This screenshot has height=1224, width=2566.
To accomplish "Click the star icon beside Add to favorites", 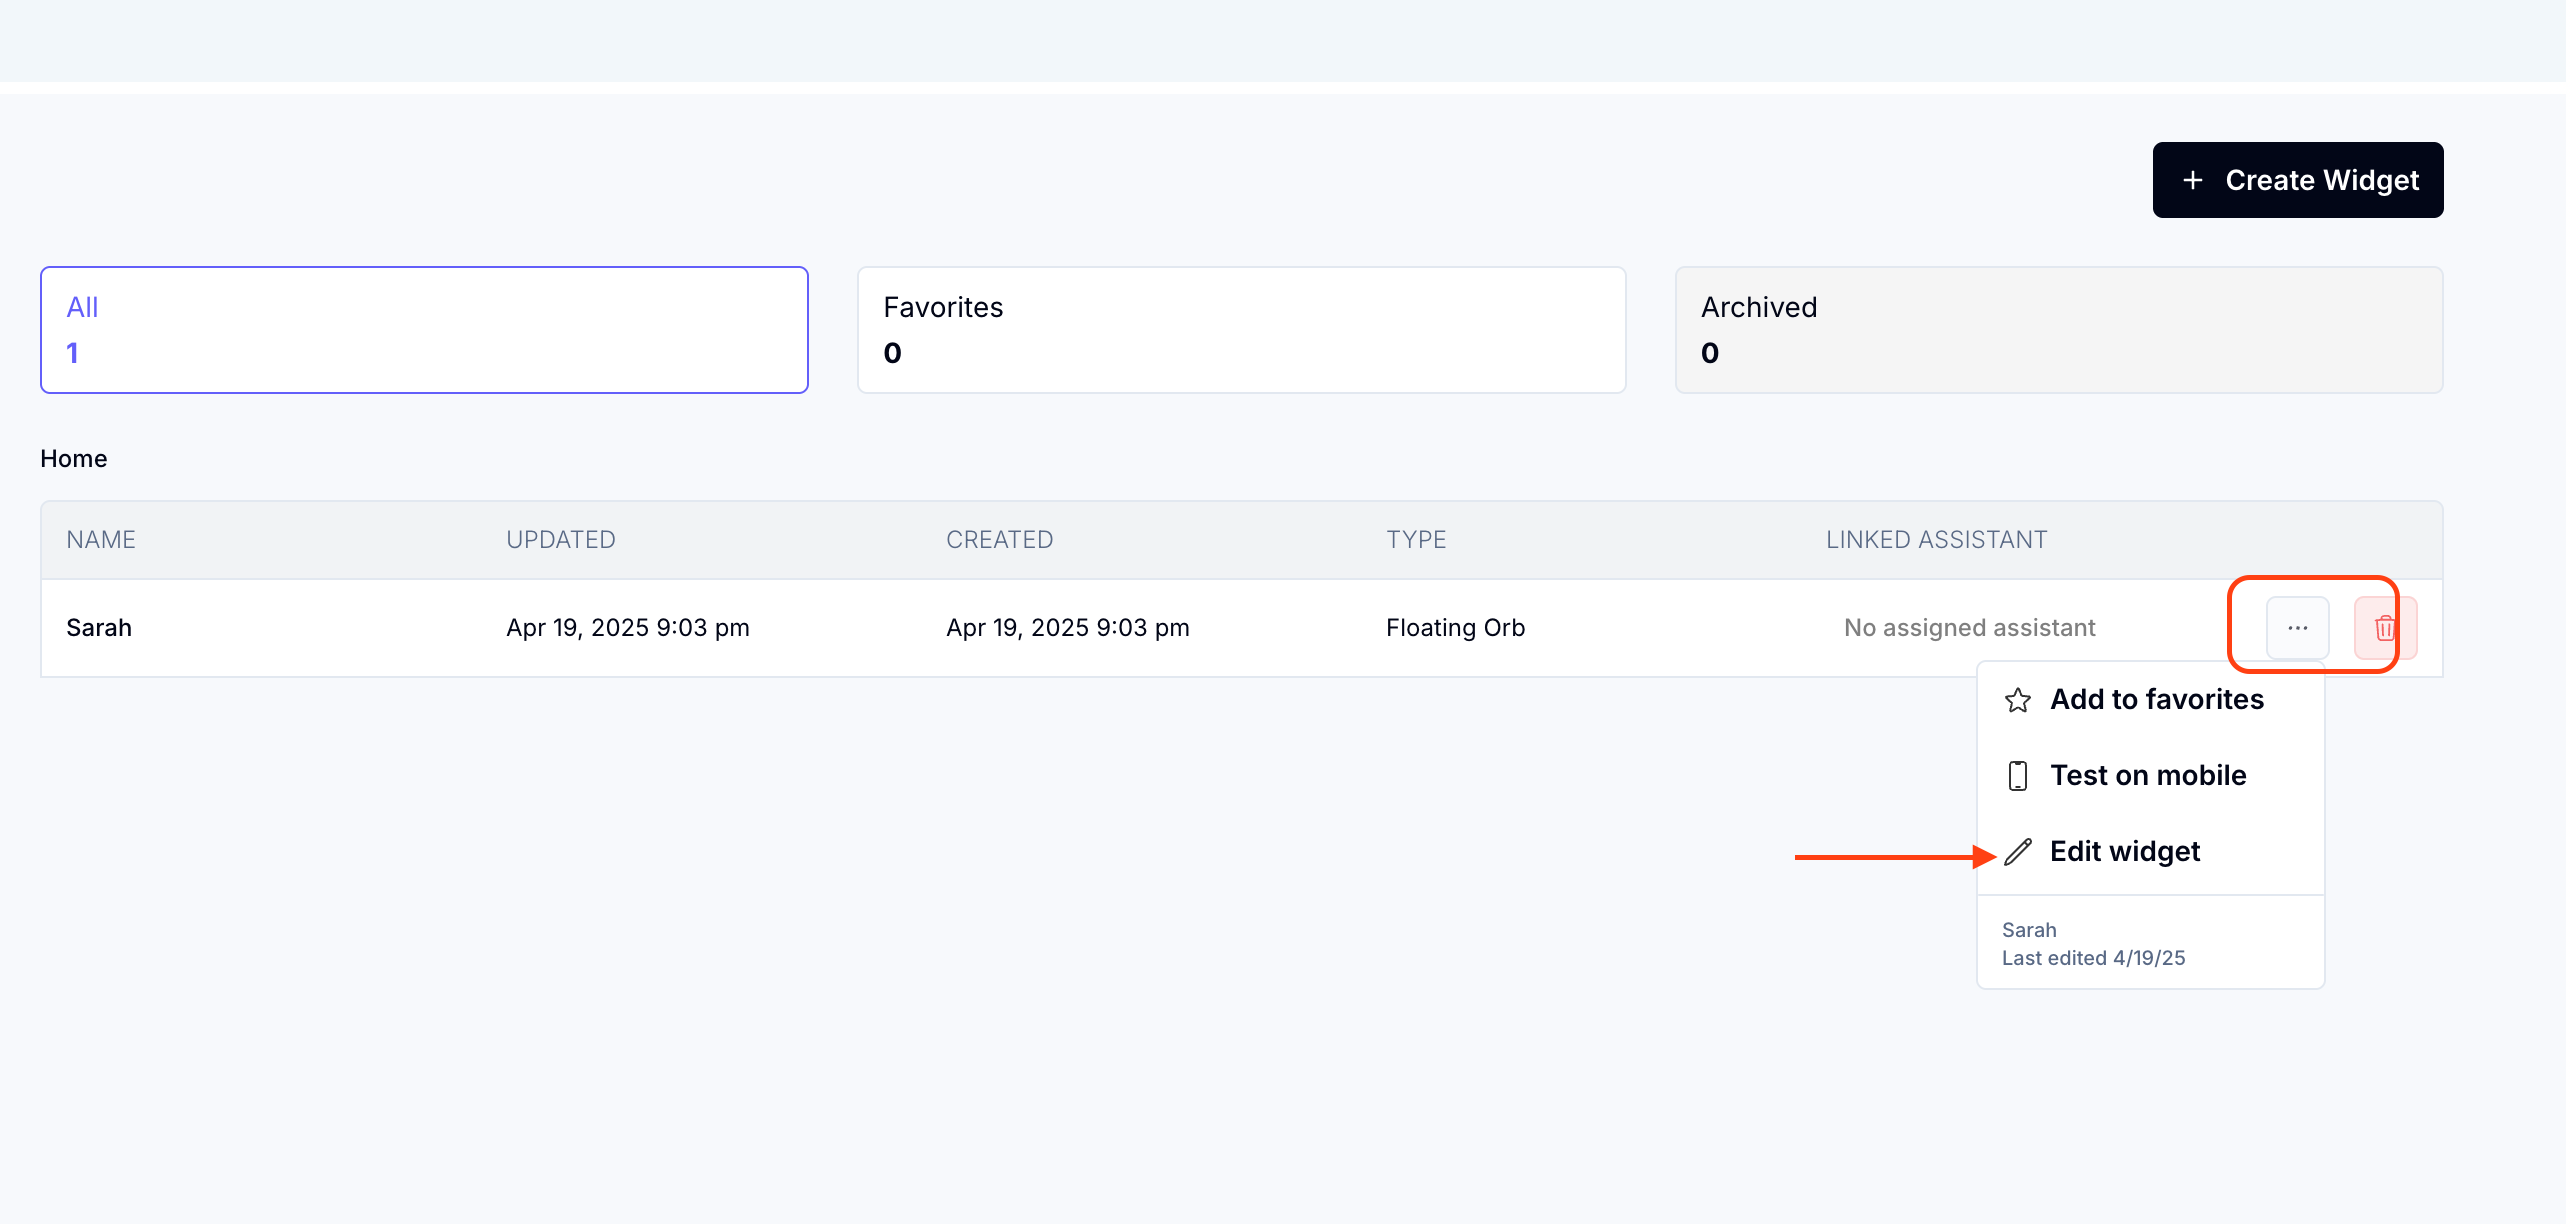I will [x=2017, y=700].
